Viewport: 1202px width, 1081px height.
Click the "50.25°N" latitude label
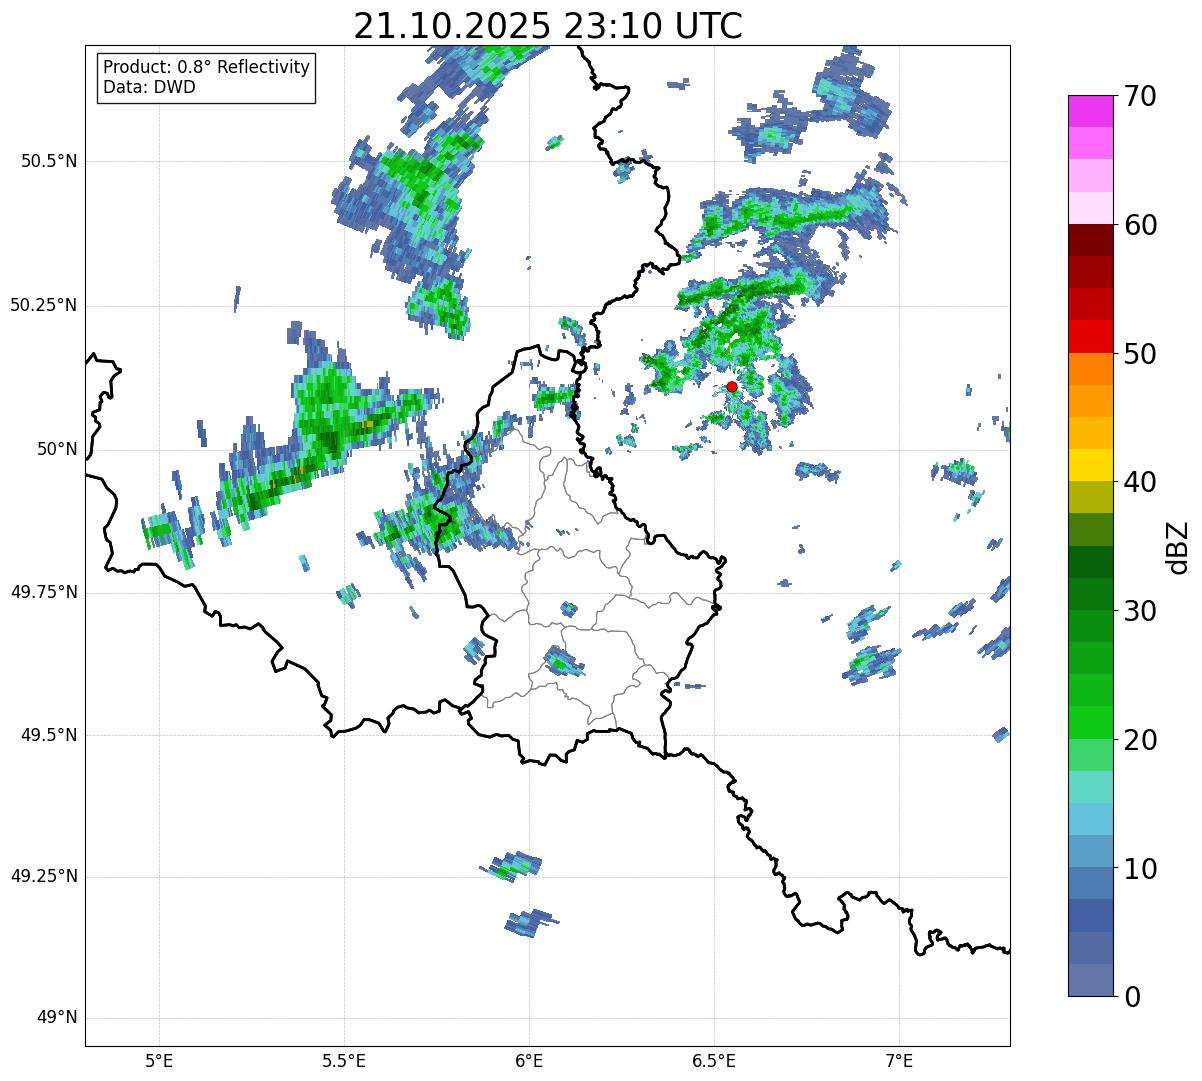tap(44, 305)
